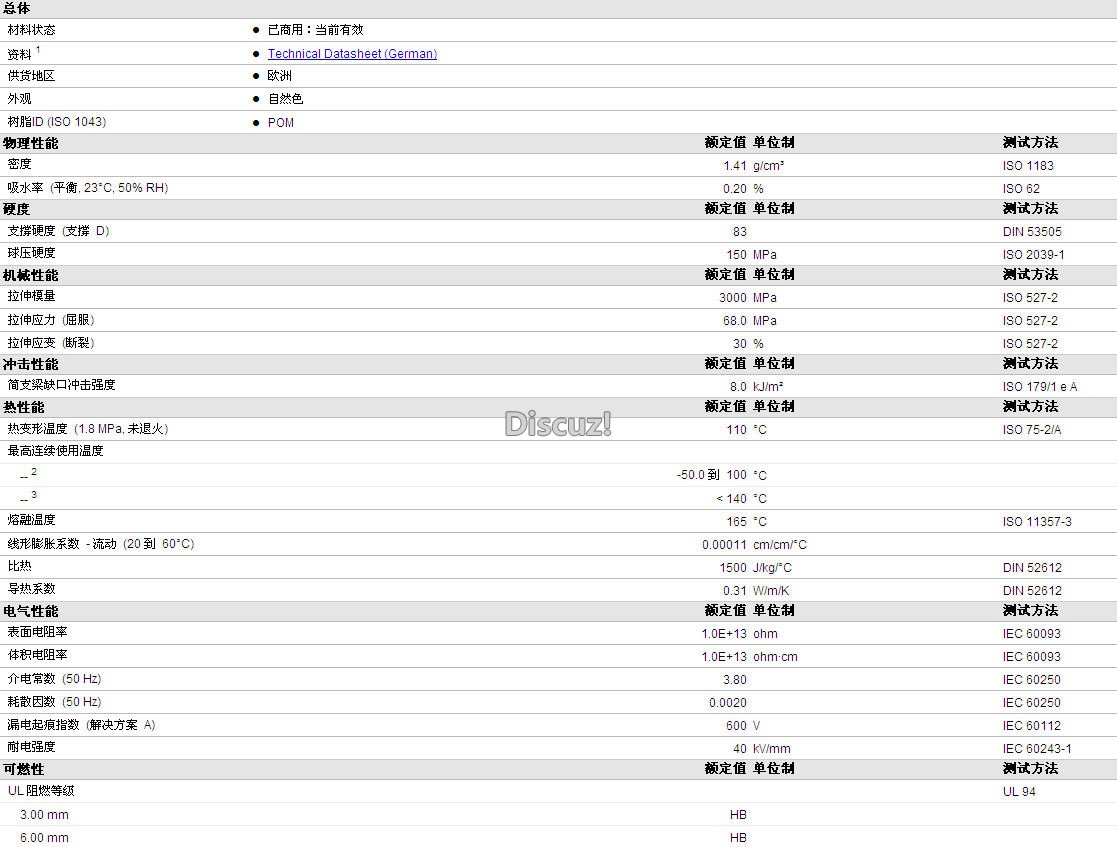1117x847 pixels.
Task: Select the POM resin ID value
Action: pyautogui.click(x=281, y=123)
